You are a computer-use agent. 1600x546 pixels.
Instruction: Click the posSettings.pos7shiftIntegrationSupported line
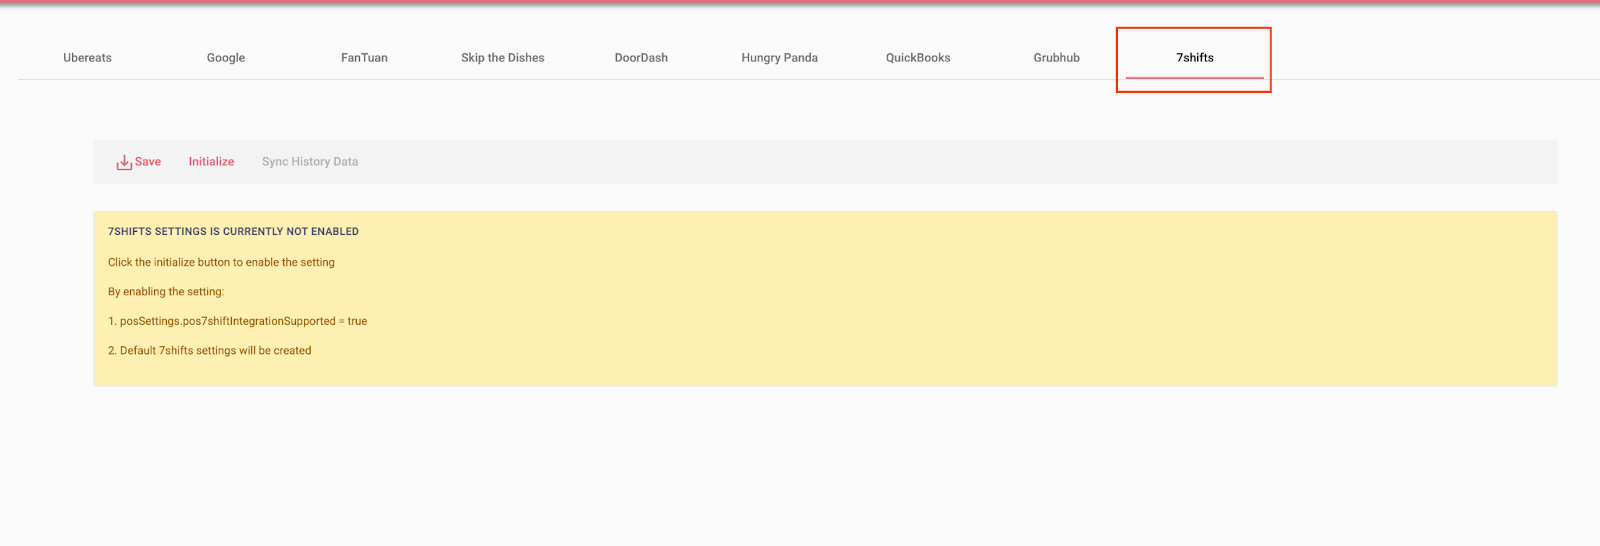[x=237, y=322]
